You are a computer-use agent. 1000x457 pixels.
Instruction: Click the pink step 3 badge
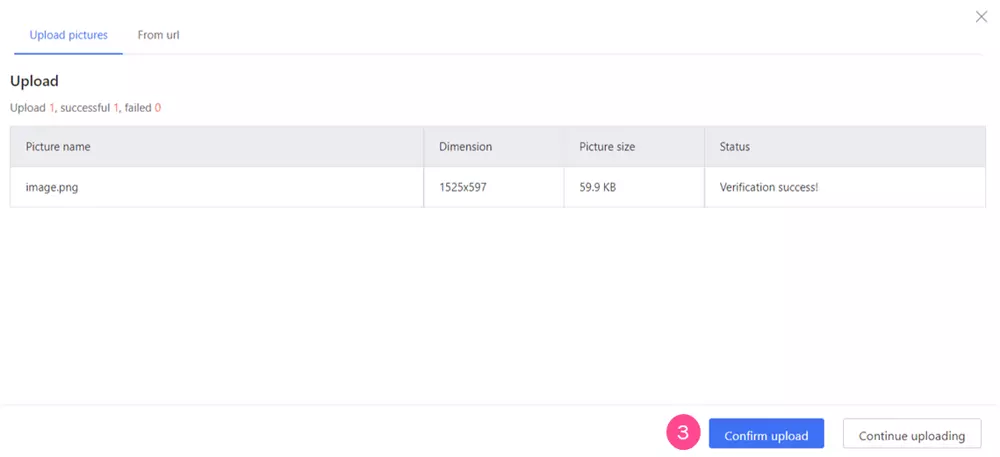(x=683, y=434)
